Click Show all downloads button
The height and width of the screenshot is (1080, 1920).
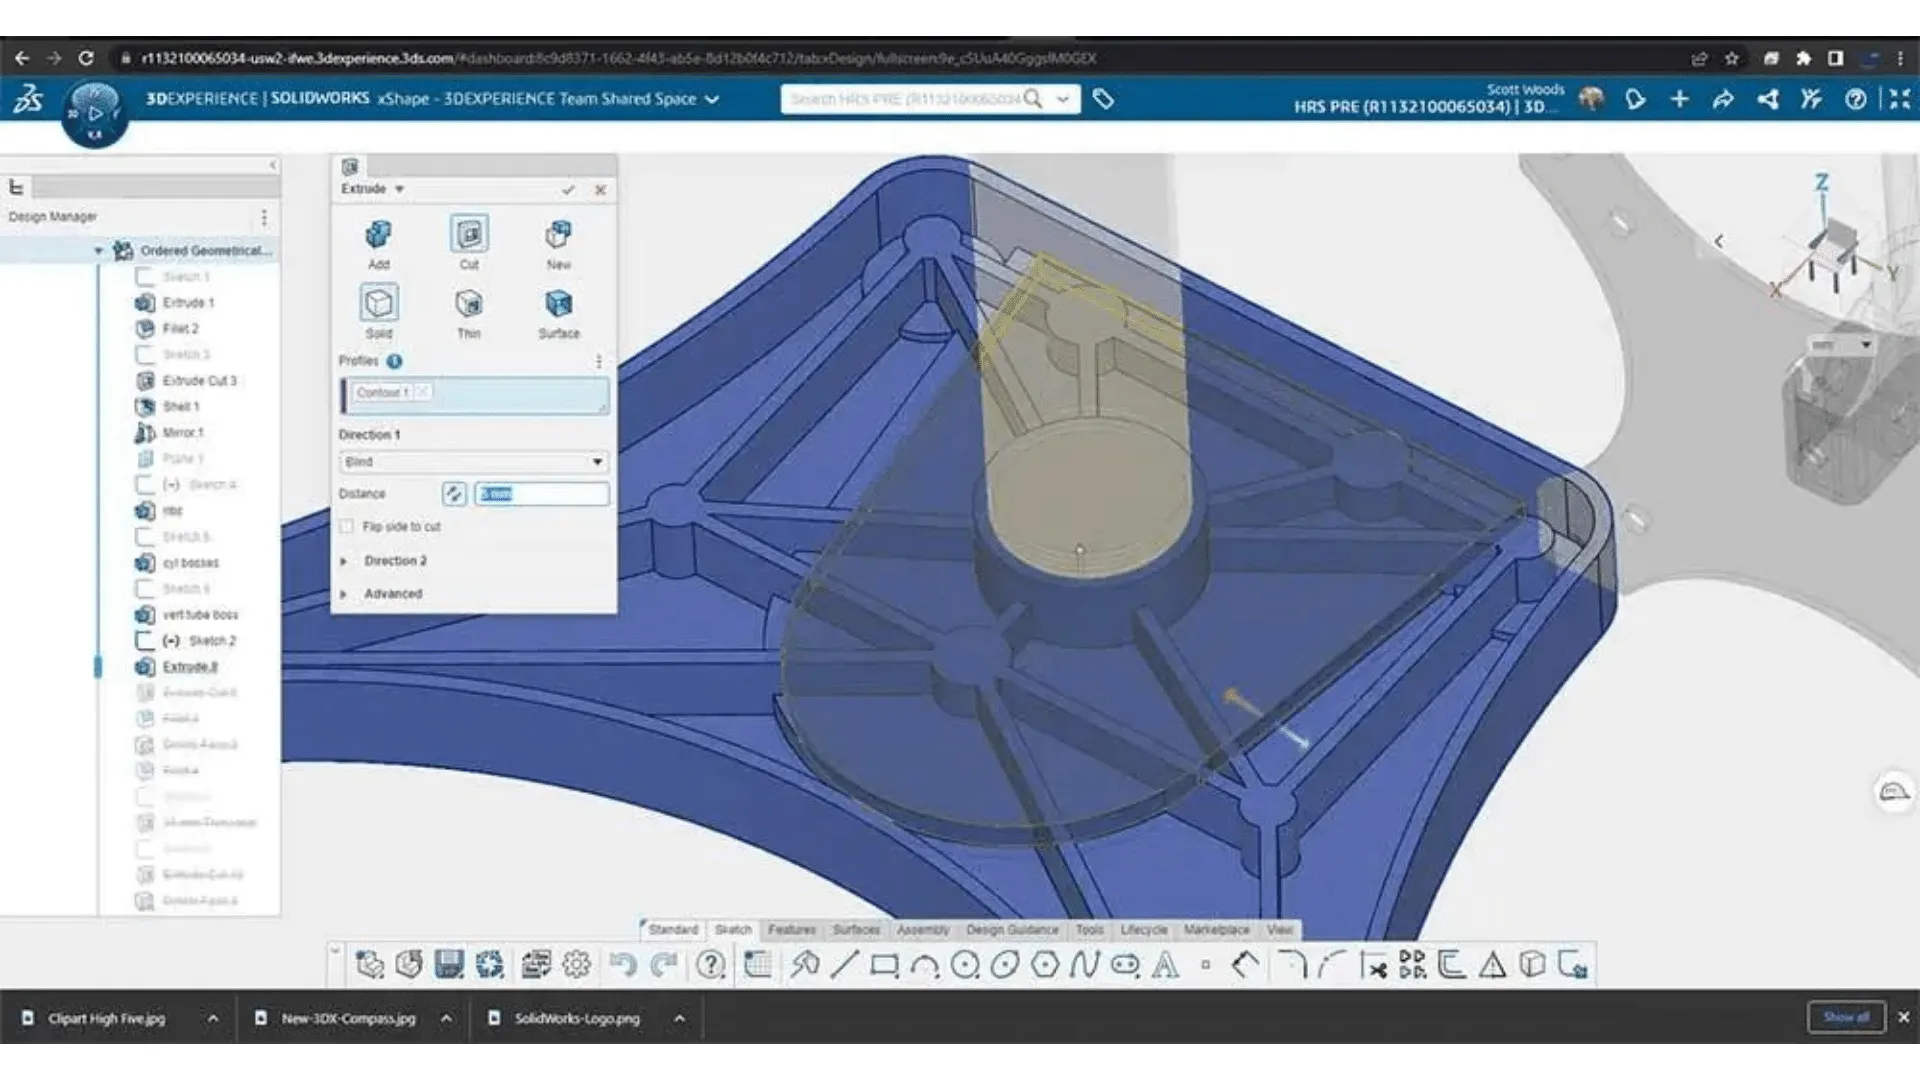[1846, 1017]
